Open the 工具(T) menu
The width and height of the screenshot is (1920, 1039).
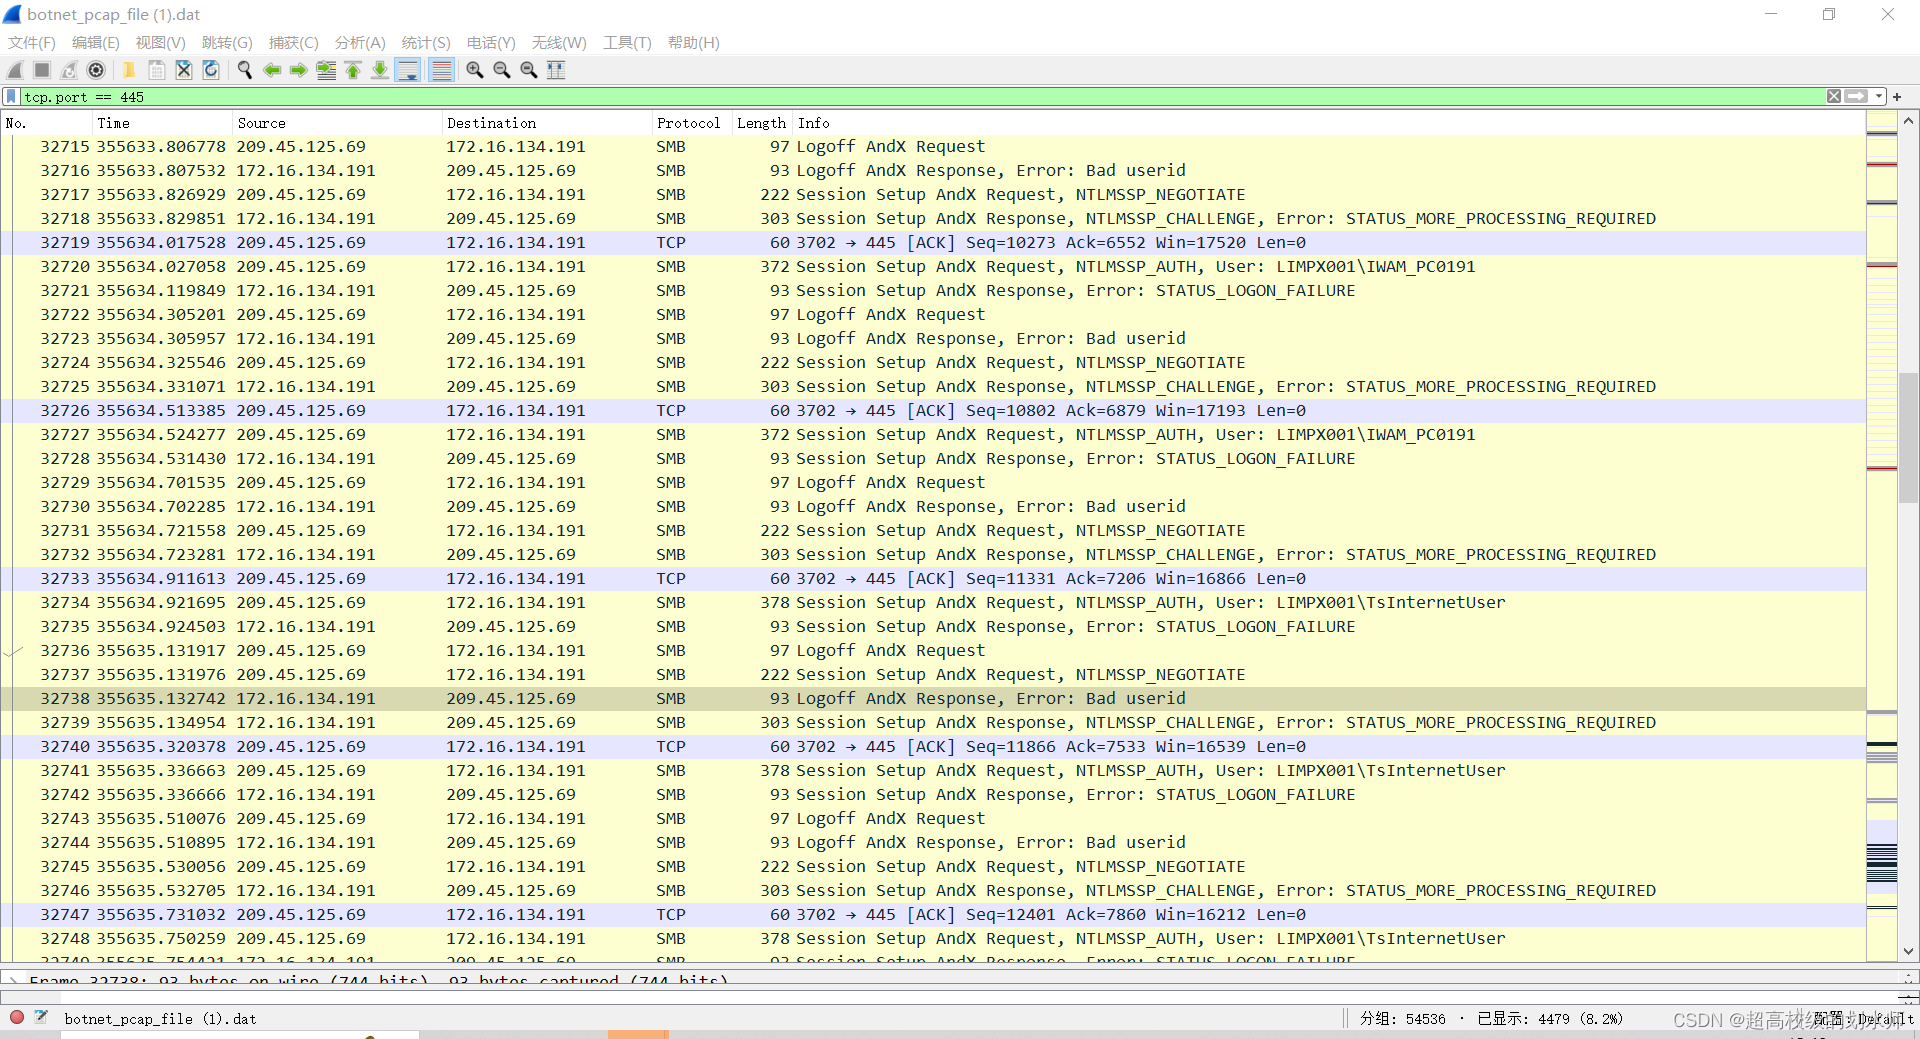(627, 43)
